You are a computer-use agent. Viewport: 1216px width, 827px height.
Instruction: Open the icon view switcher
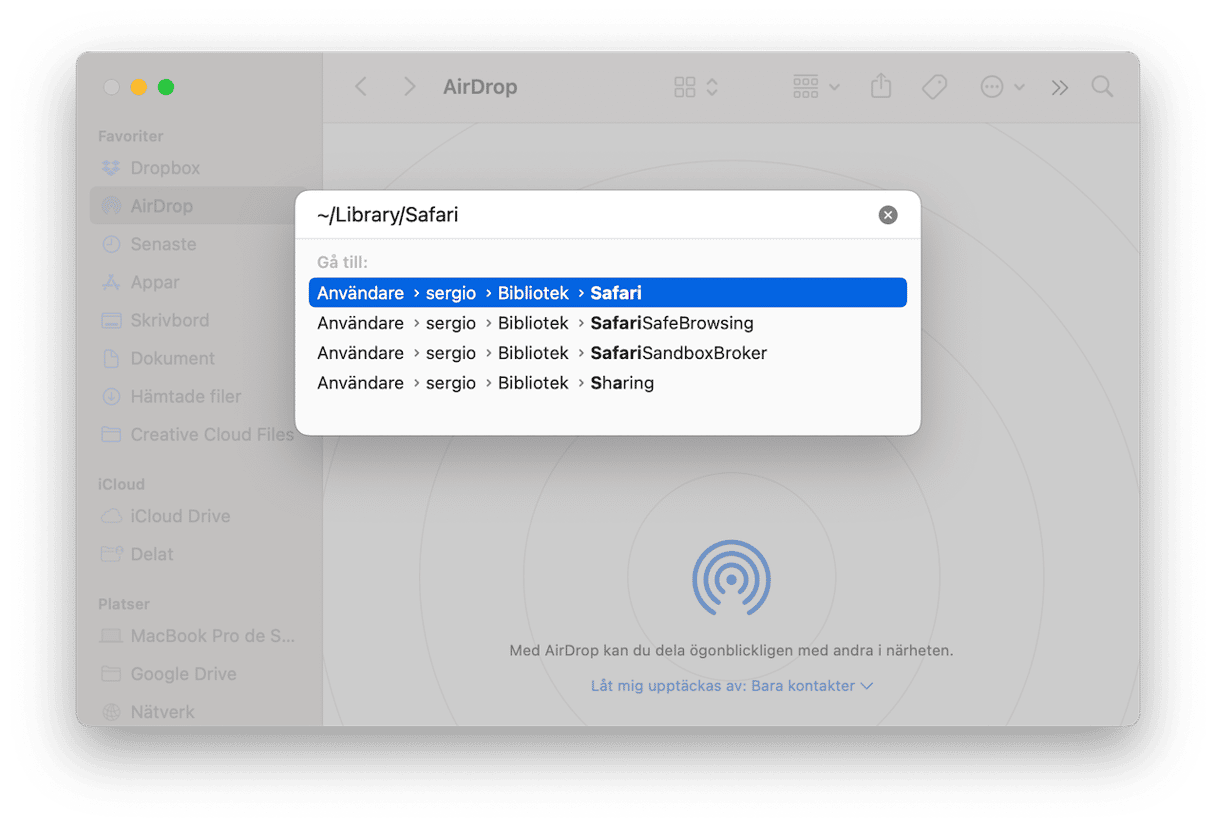tap(696, 87)
